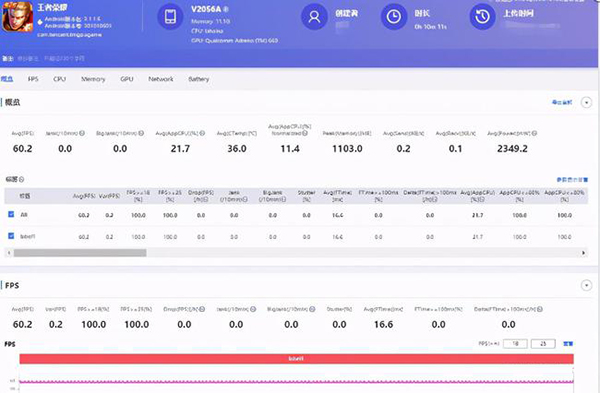Click help icon beside Avg(AppCPU) metric
Image resolution: width=600 pixels, height=393 pixels.
pos(202,133)
